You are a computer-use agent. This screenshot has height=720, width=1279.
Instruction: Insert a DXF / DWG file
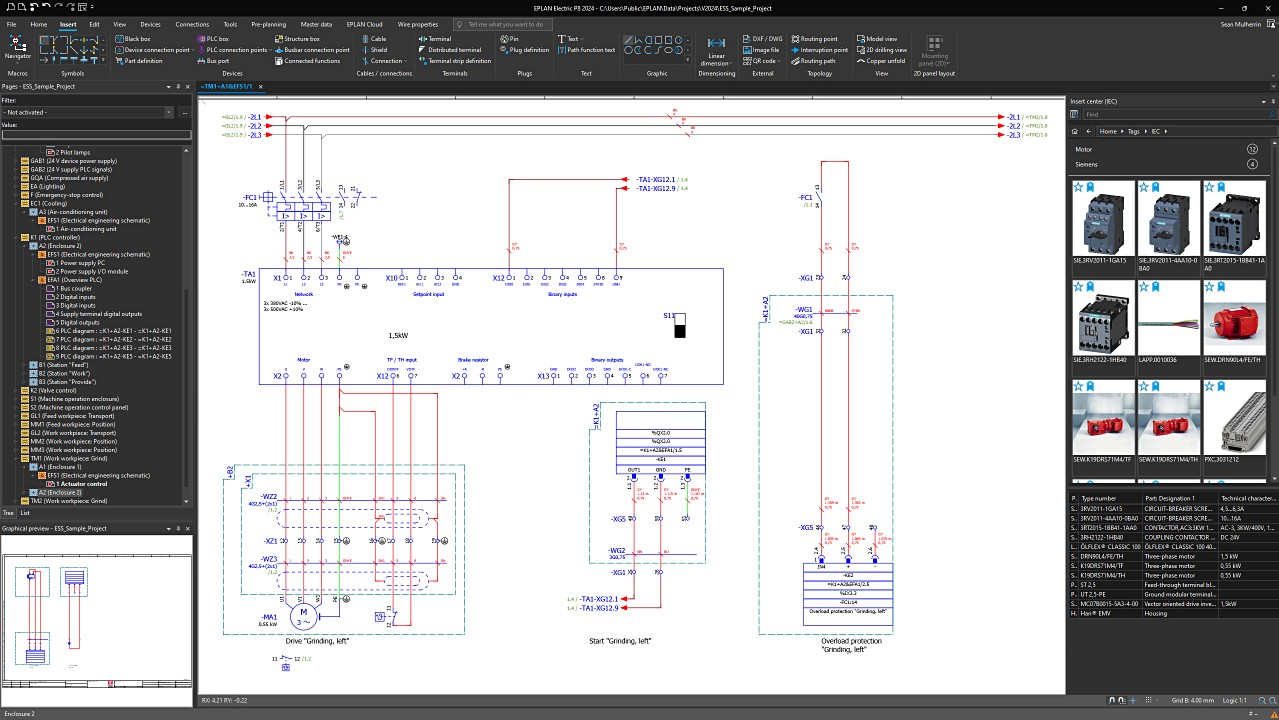(767, 38)
